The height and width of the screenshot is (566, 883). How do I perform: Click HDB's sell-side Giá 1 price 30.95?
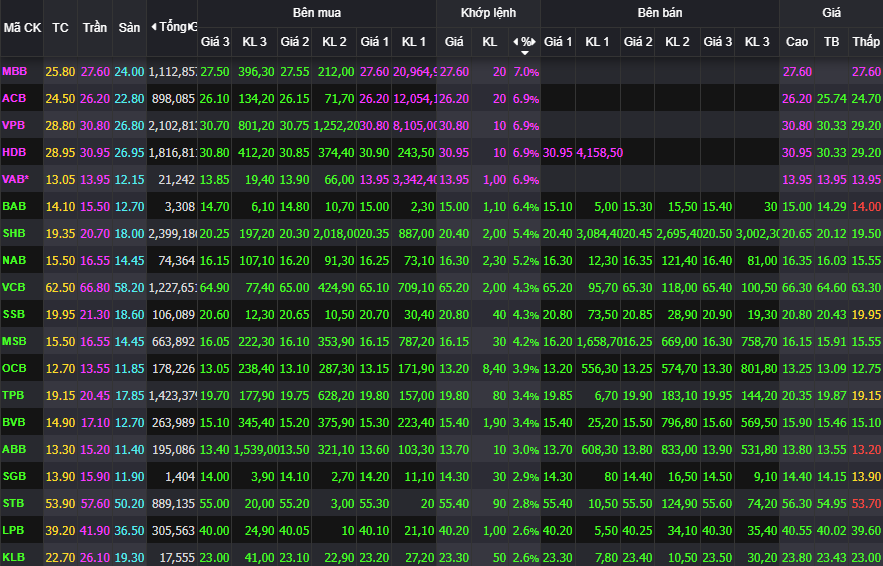pos(557,153)
